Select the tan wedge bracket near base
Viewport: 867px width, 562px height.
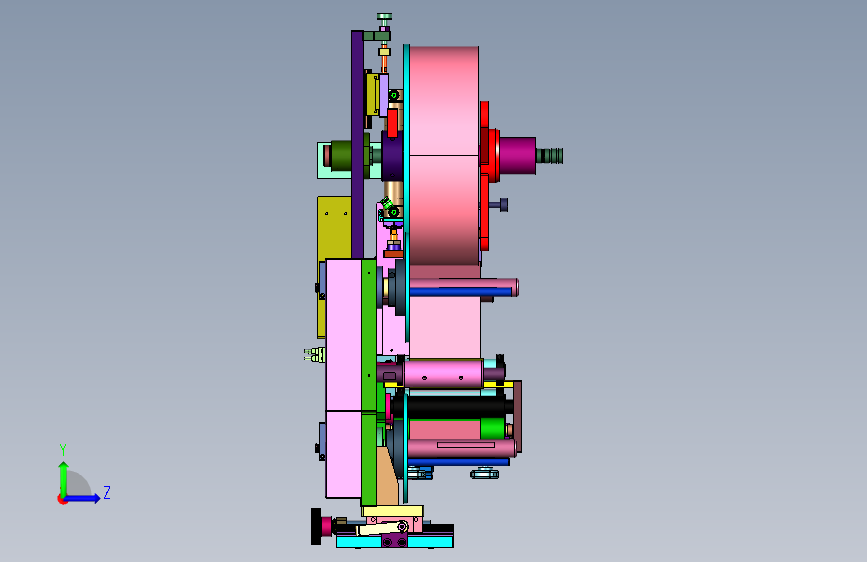pyautogui.click(x=387, y=476)
